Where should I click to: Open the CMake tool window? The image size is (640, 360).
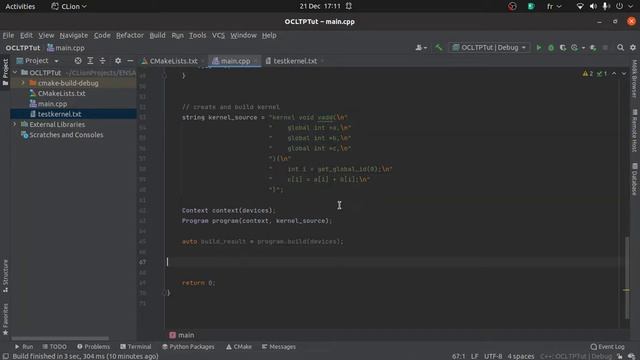(239, 347)
